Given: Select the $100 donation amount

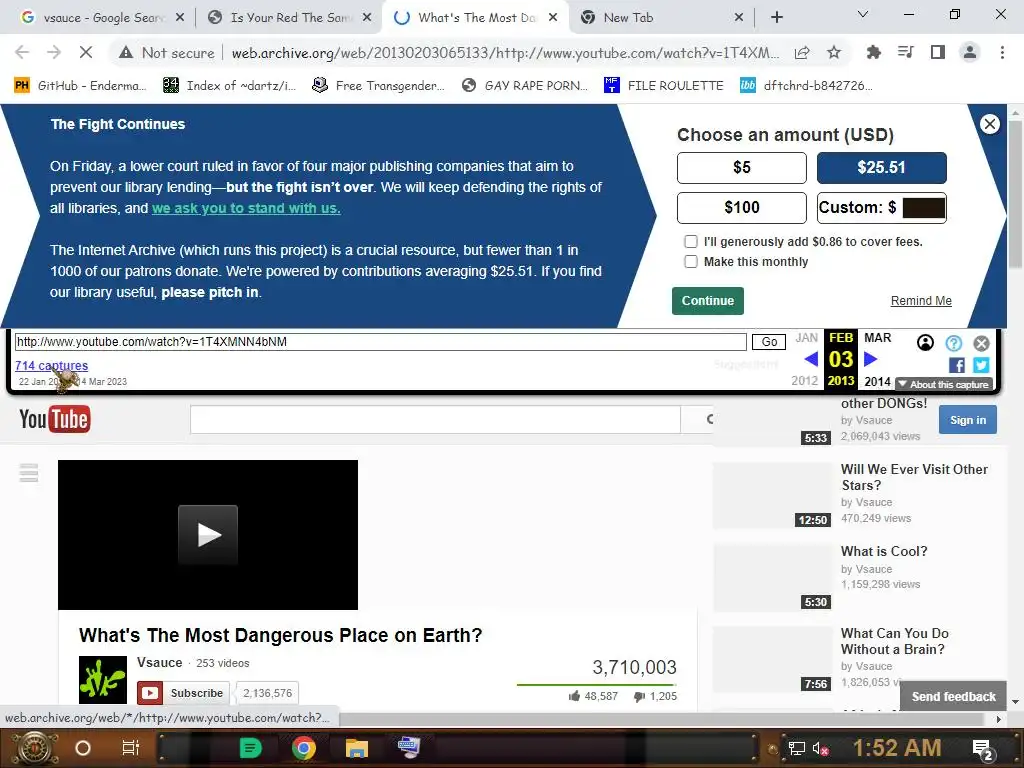Looking at the screenshot, I should tap(741, 208).
